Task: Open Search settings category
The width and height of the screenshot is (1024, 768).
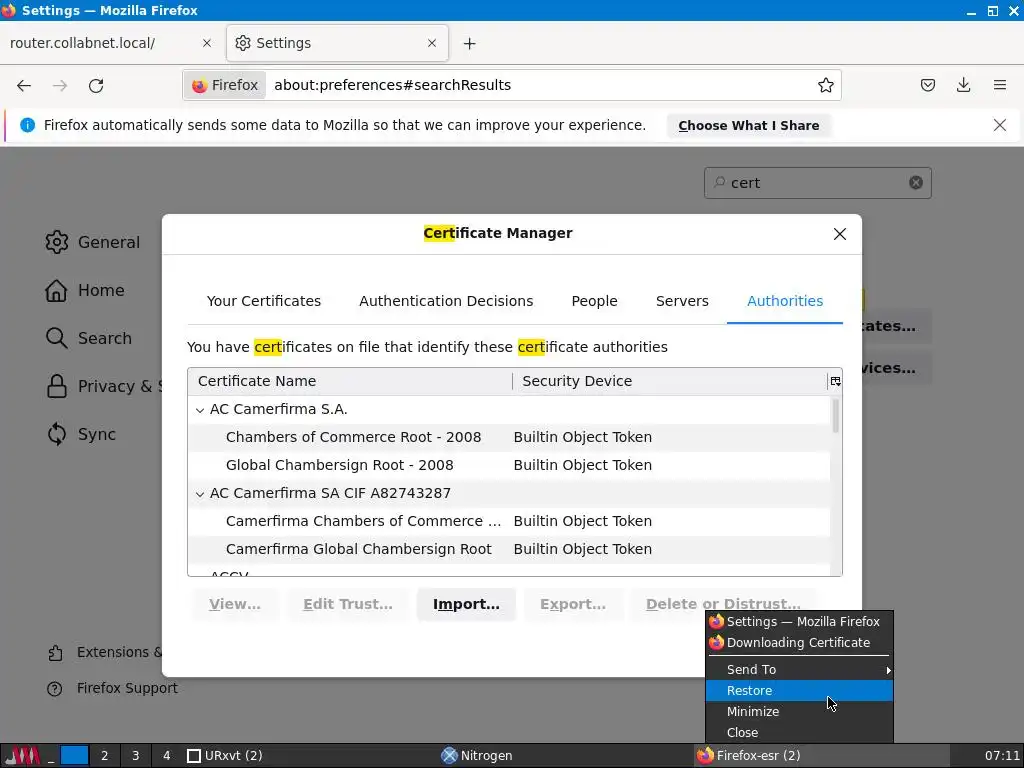Action: click(89, 338)
